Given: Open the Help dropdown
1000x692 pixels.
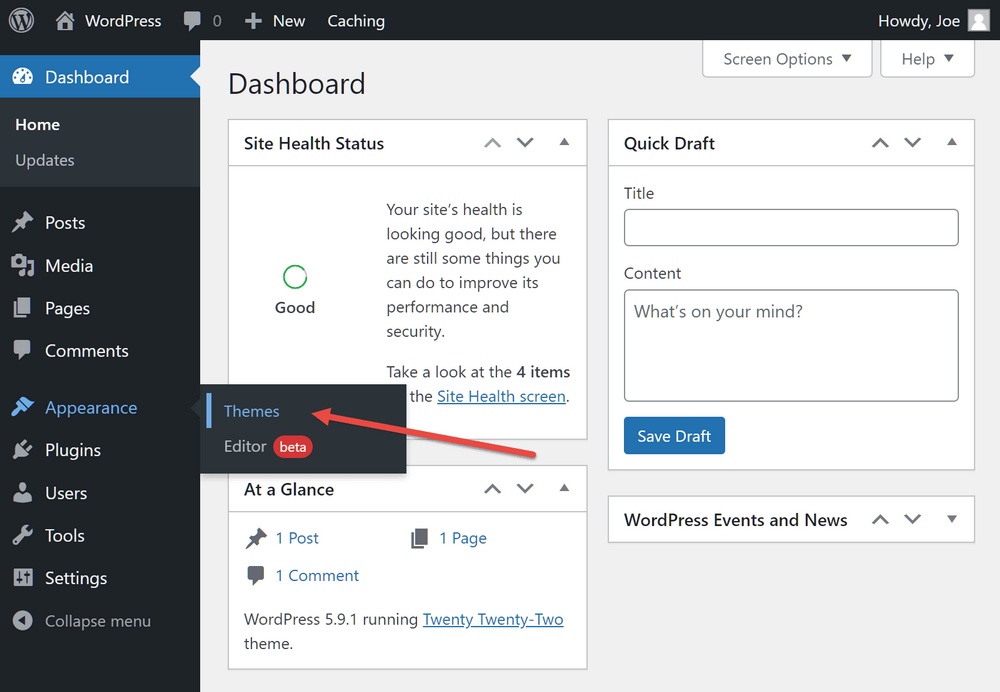Looking at the screenshot, I should click(x=926, y=59).
